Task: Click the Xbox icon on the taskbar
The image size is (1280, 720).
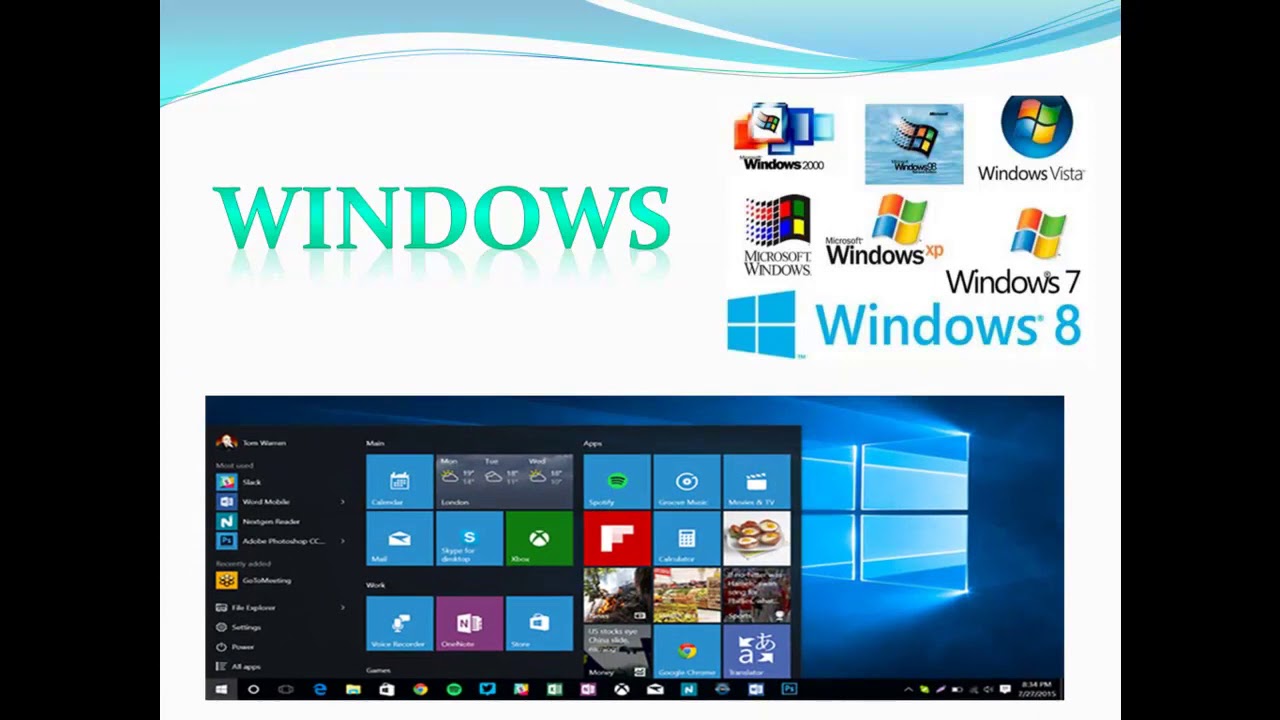Action: pyautogui.click(x=621, y=689)
